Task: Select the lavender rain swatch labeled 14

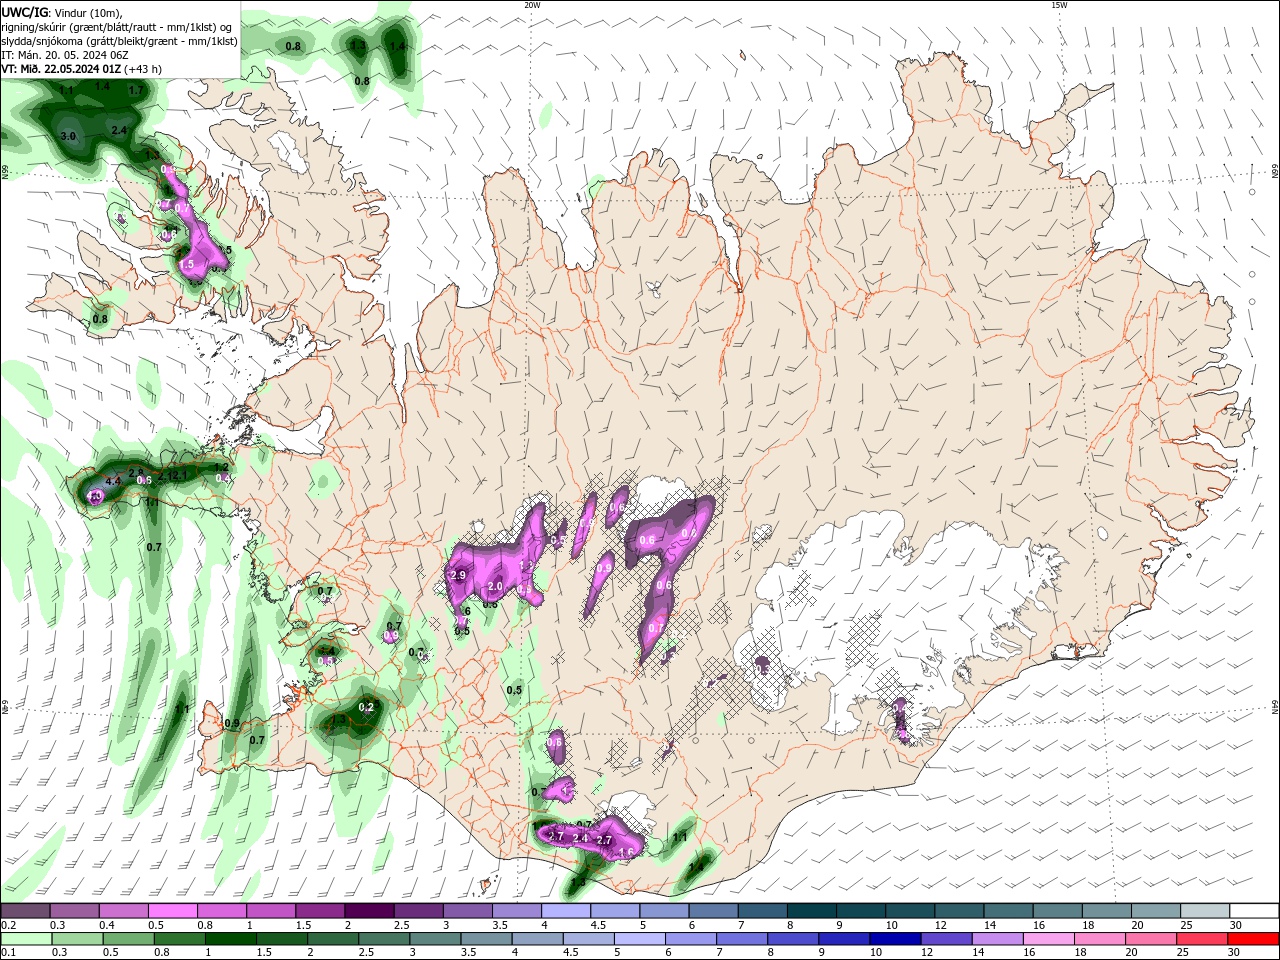Action: click(x=1000, y=939)
